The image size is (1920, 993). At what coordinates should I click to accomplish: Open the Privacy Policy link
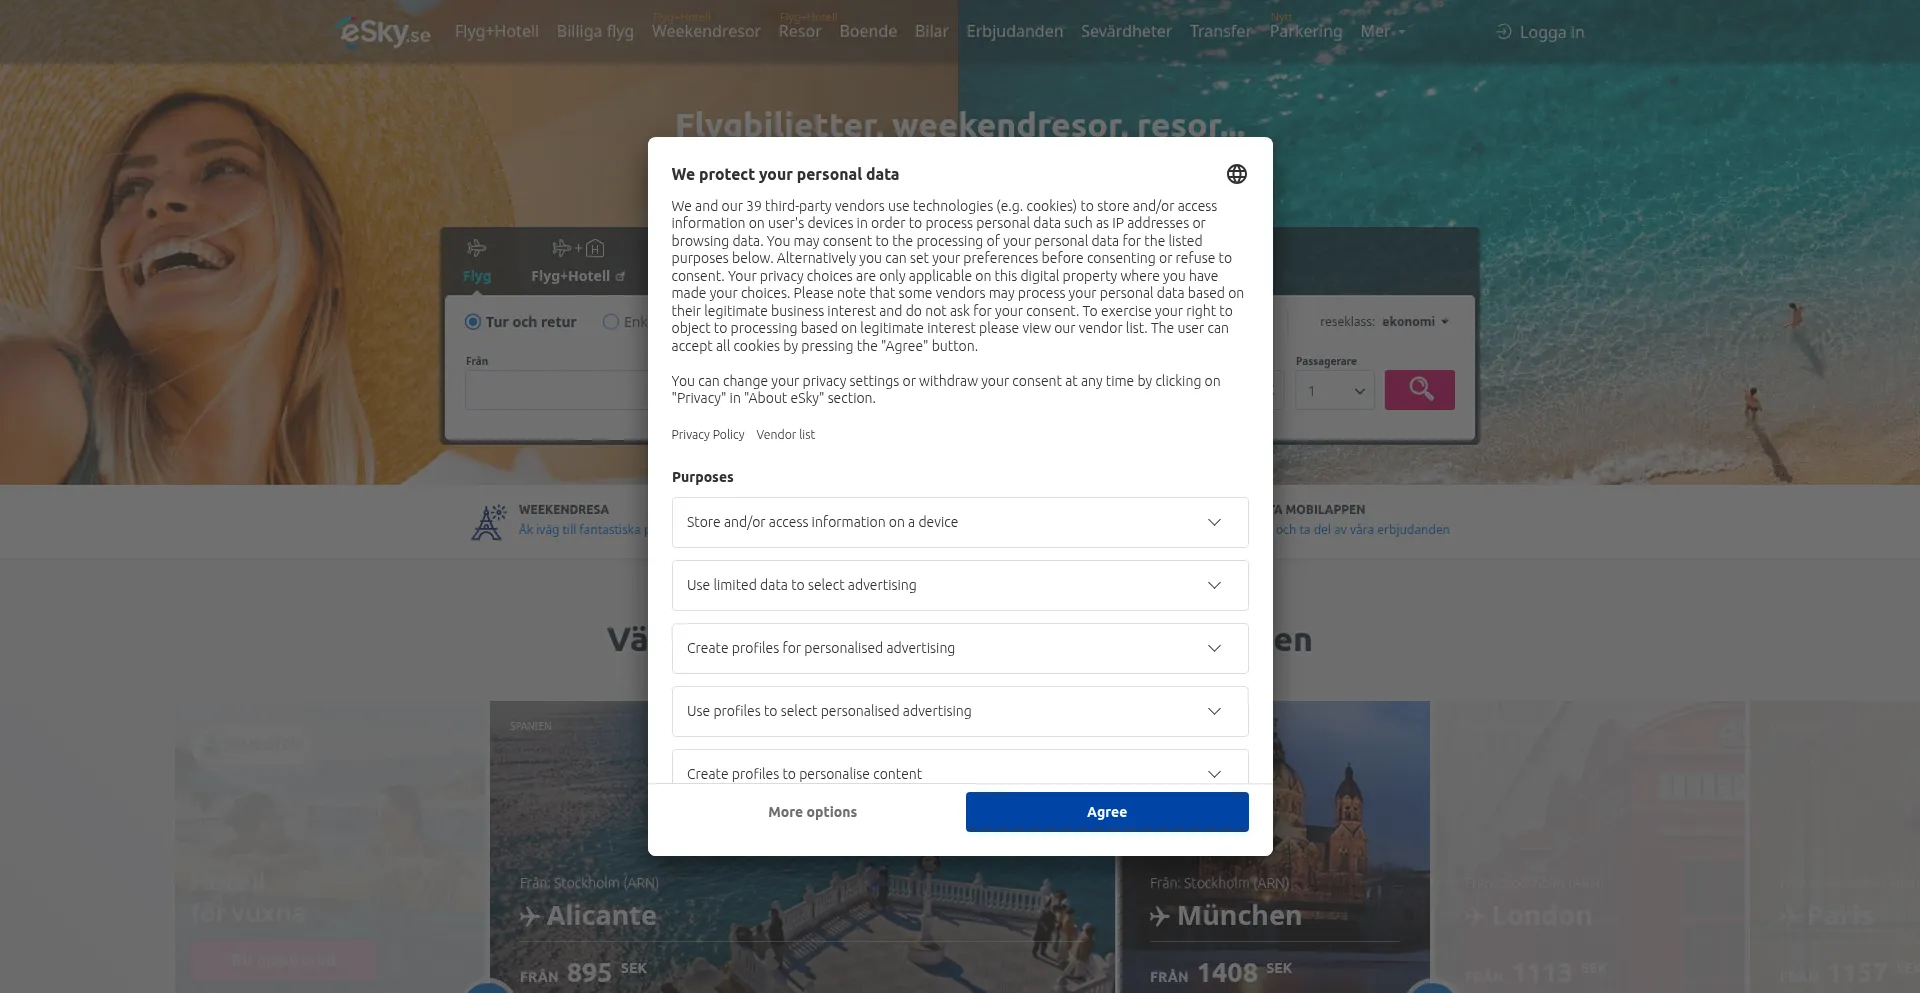(x=708, y=435)
